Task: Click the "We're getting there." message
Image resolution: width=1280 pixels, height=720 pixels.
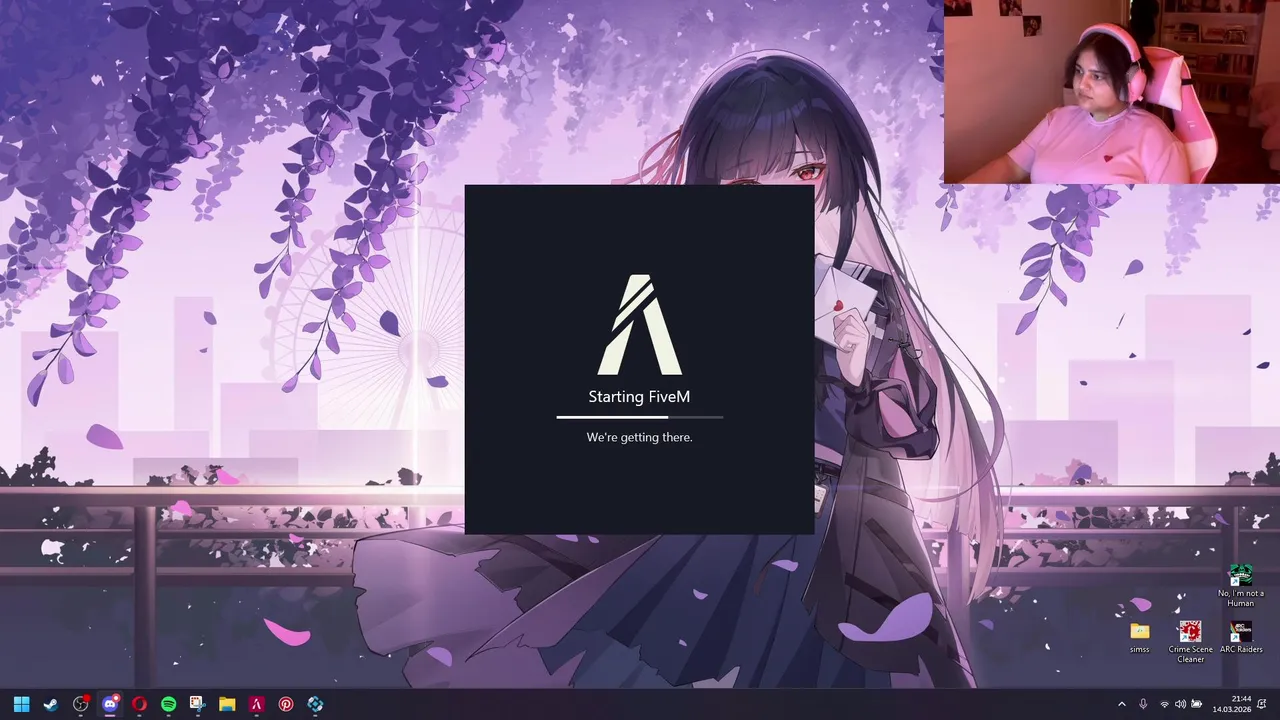Action: [639, 437]
